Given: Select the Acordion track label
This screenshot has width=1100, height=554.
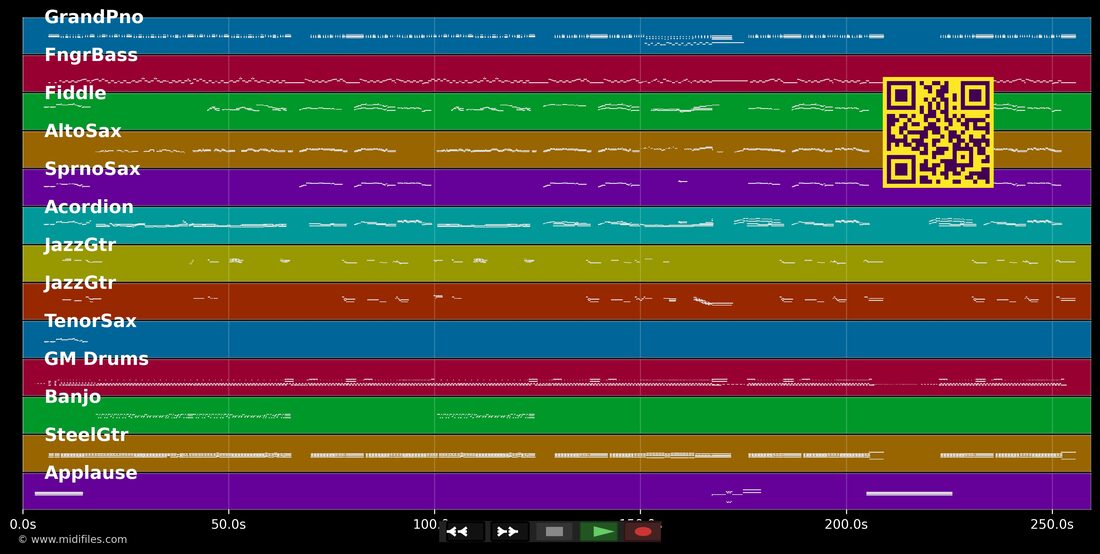Looking at the screenshot, I should [89, 207].
